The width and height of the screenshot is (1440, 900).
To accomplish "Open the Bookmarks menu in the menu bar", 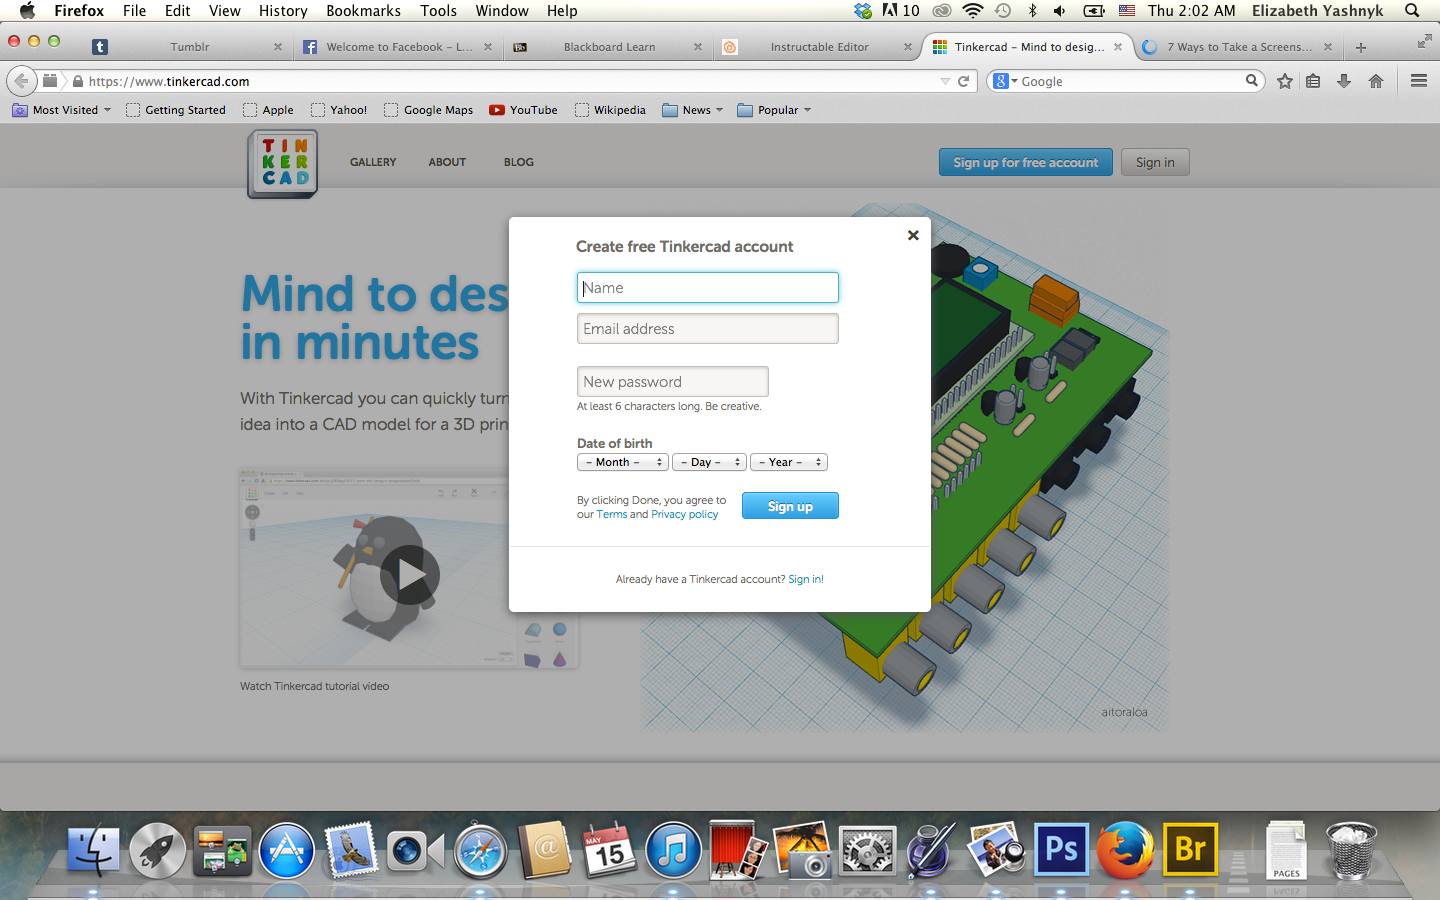I will point(363,11).
